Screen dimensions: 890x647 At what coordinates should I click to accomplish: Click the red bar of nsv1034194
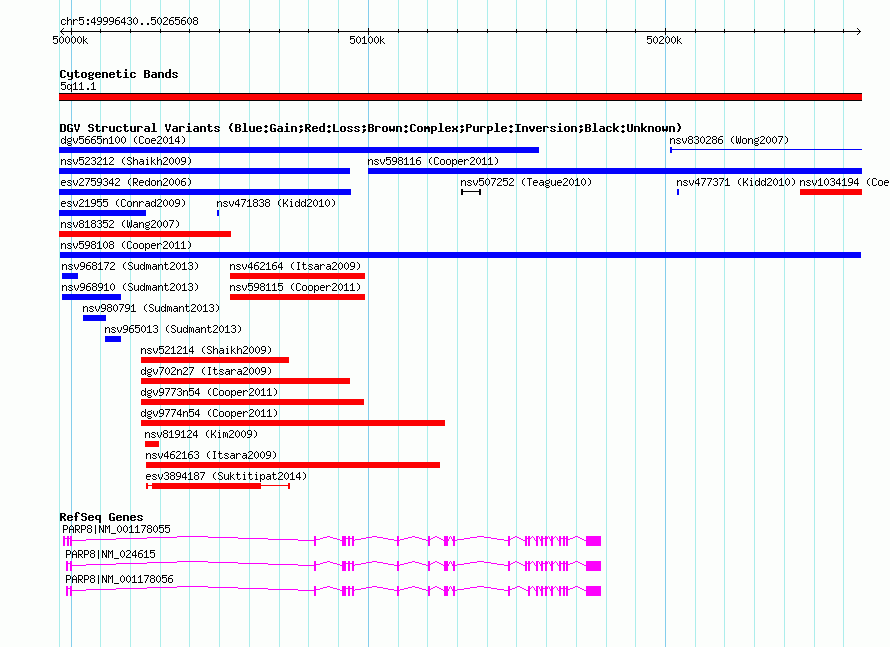coord(831,192)
